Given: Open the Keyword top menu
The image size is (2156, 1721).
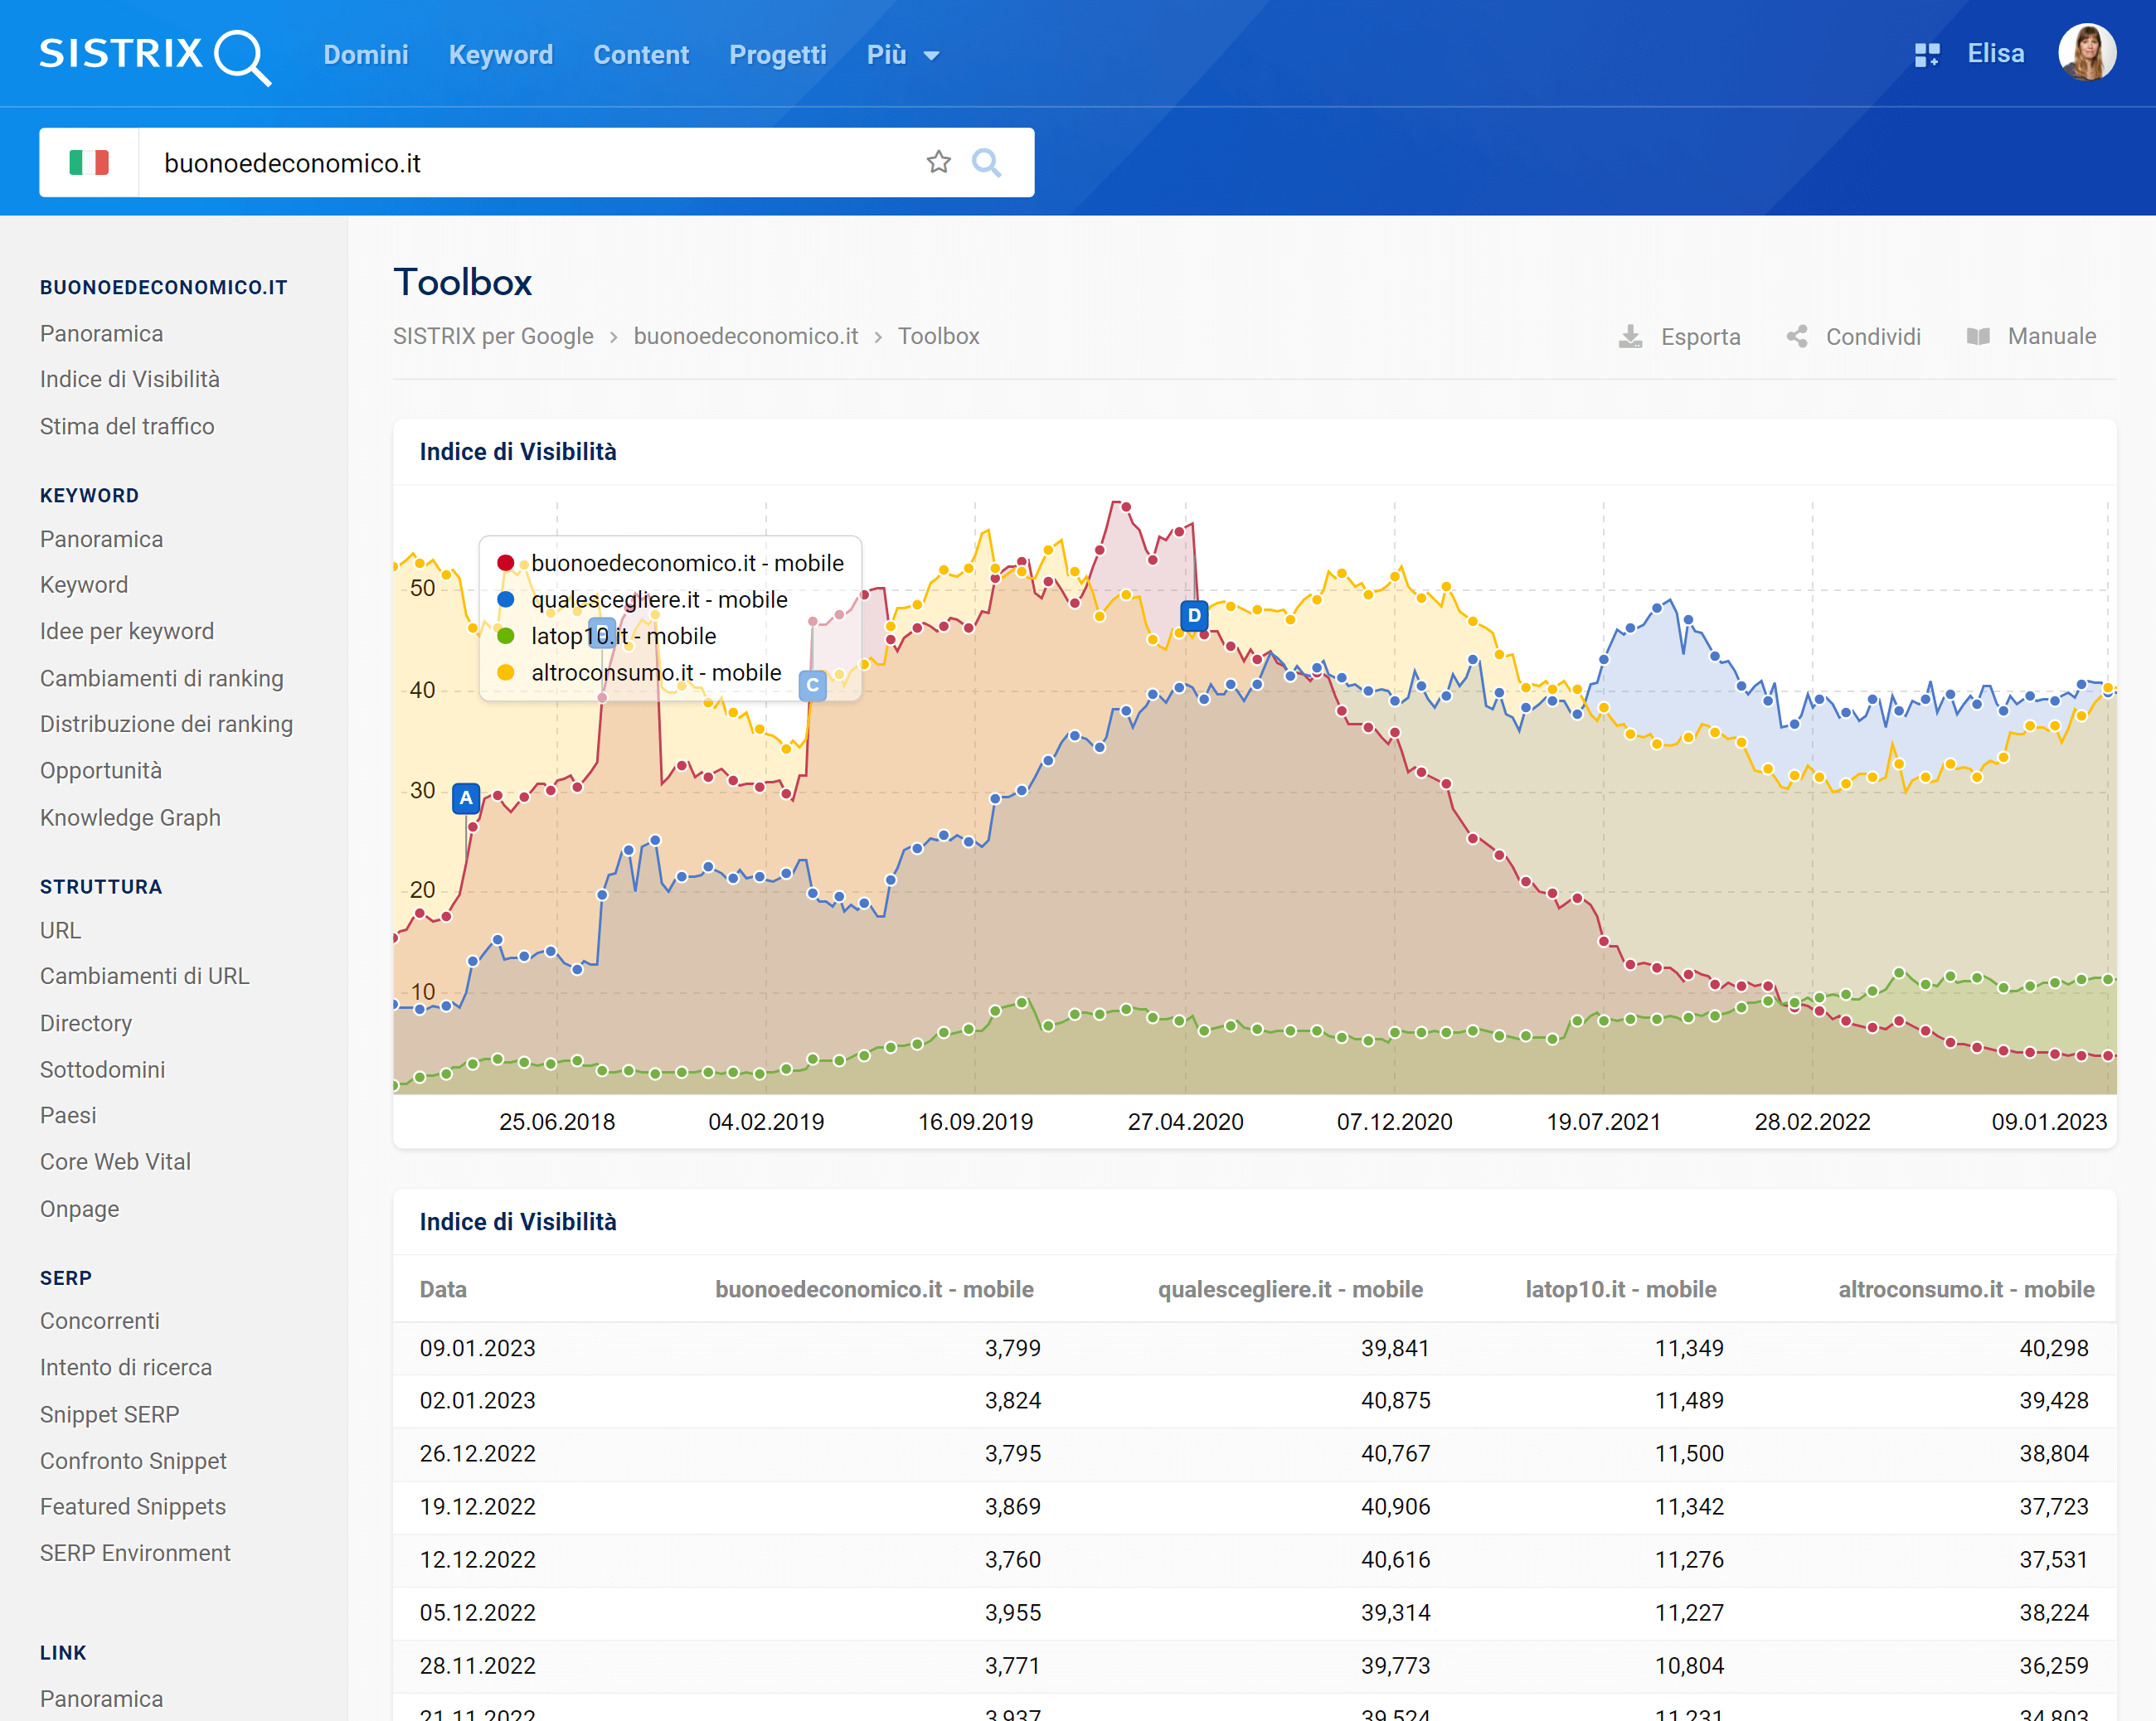Looking at the screenshot, I should coord(500,55).
